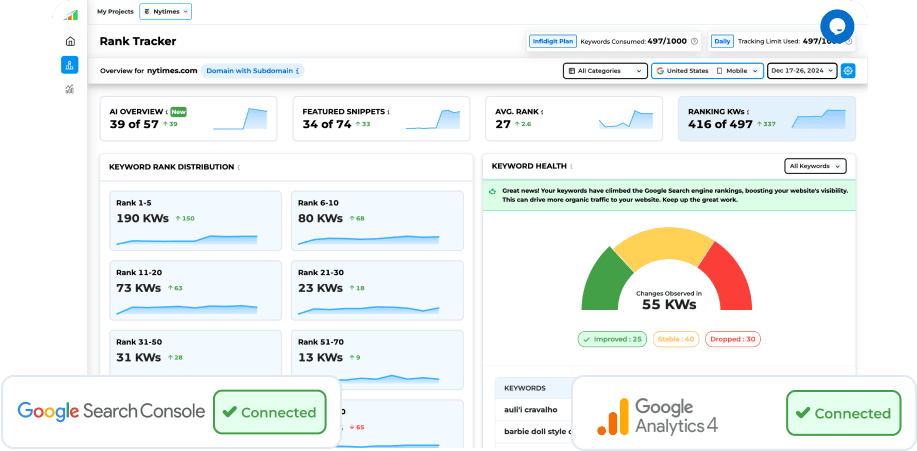Open the Home icon in the sidebar
This screenshot has width=917, height=451.
(70, 41)
